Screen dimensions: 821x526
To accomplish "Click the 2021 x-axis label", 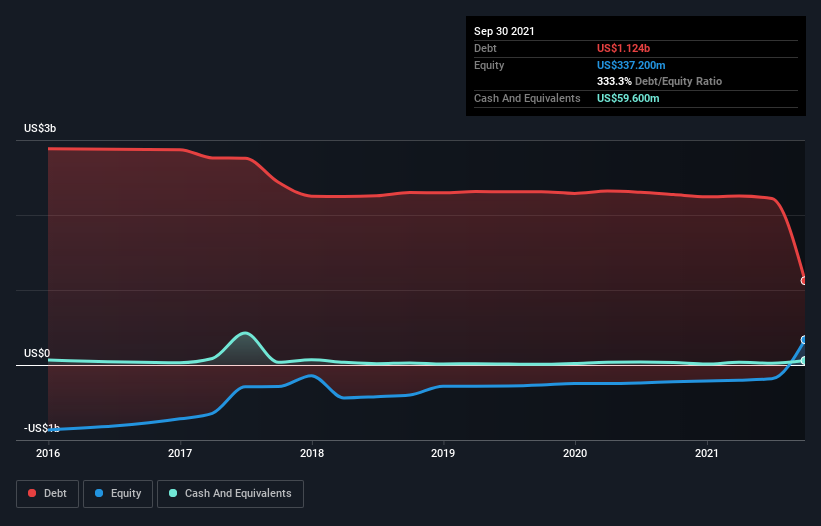I will pos(707,453).
